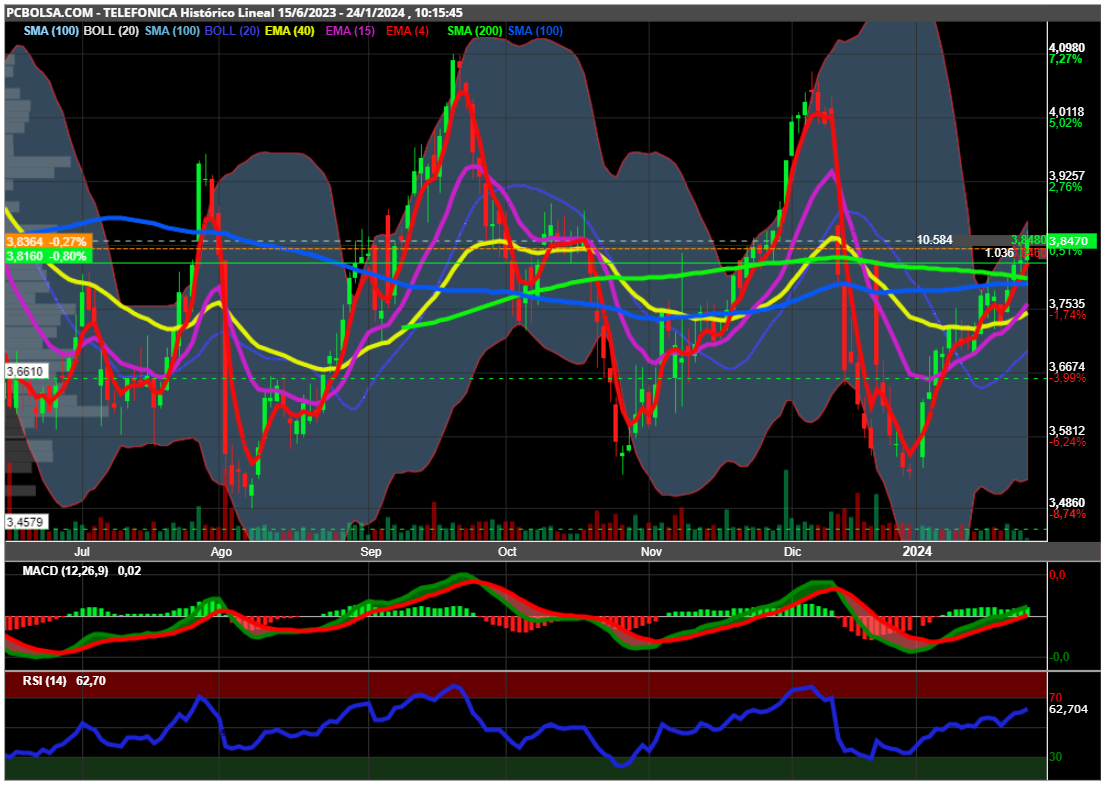The image size is (1105, 785).
Task: Select the -8,74% percentage label
Action: point(1067,514)
